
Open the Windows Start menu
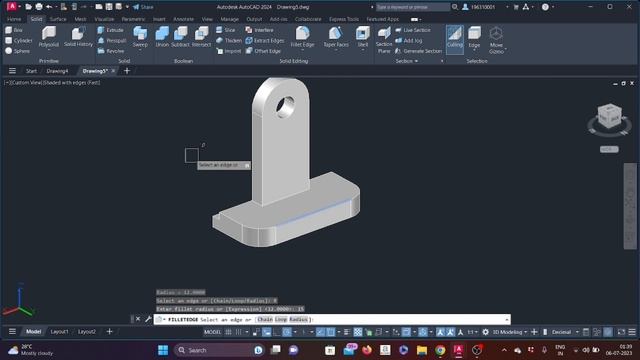(163, 350)
